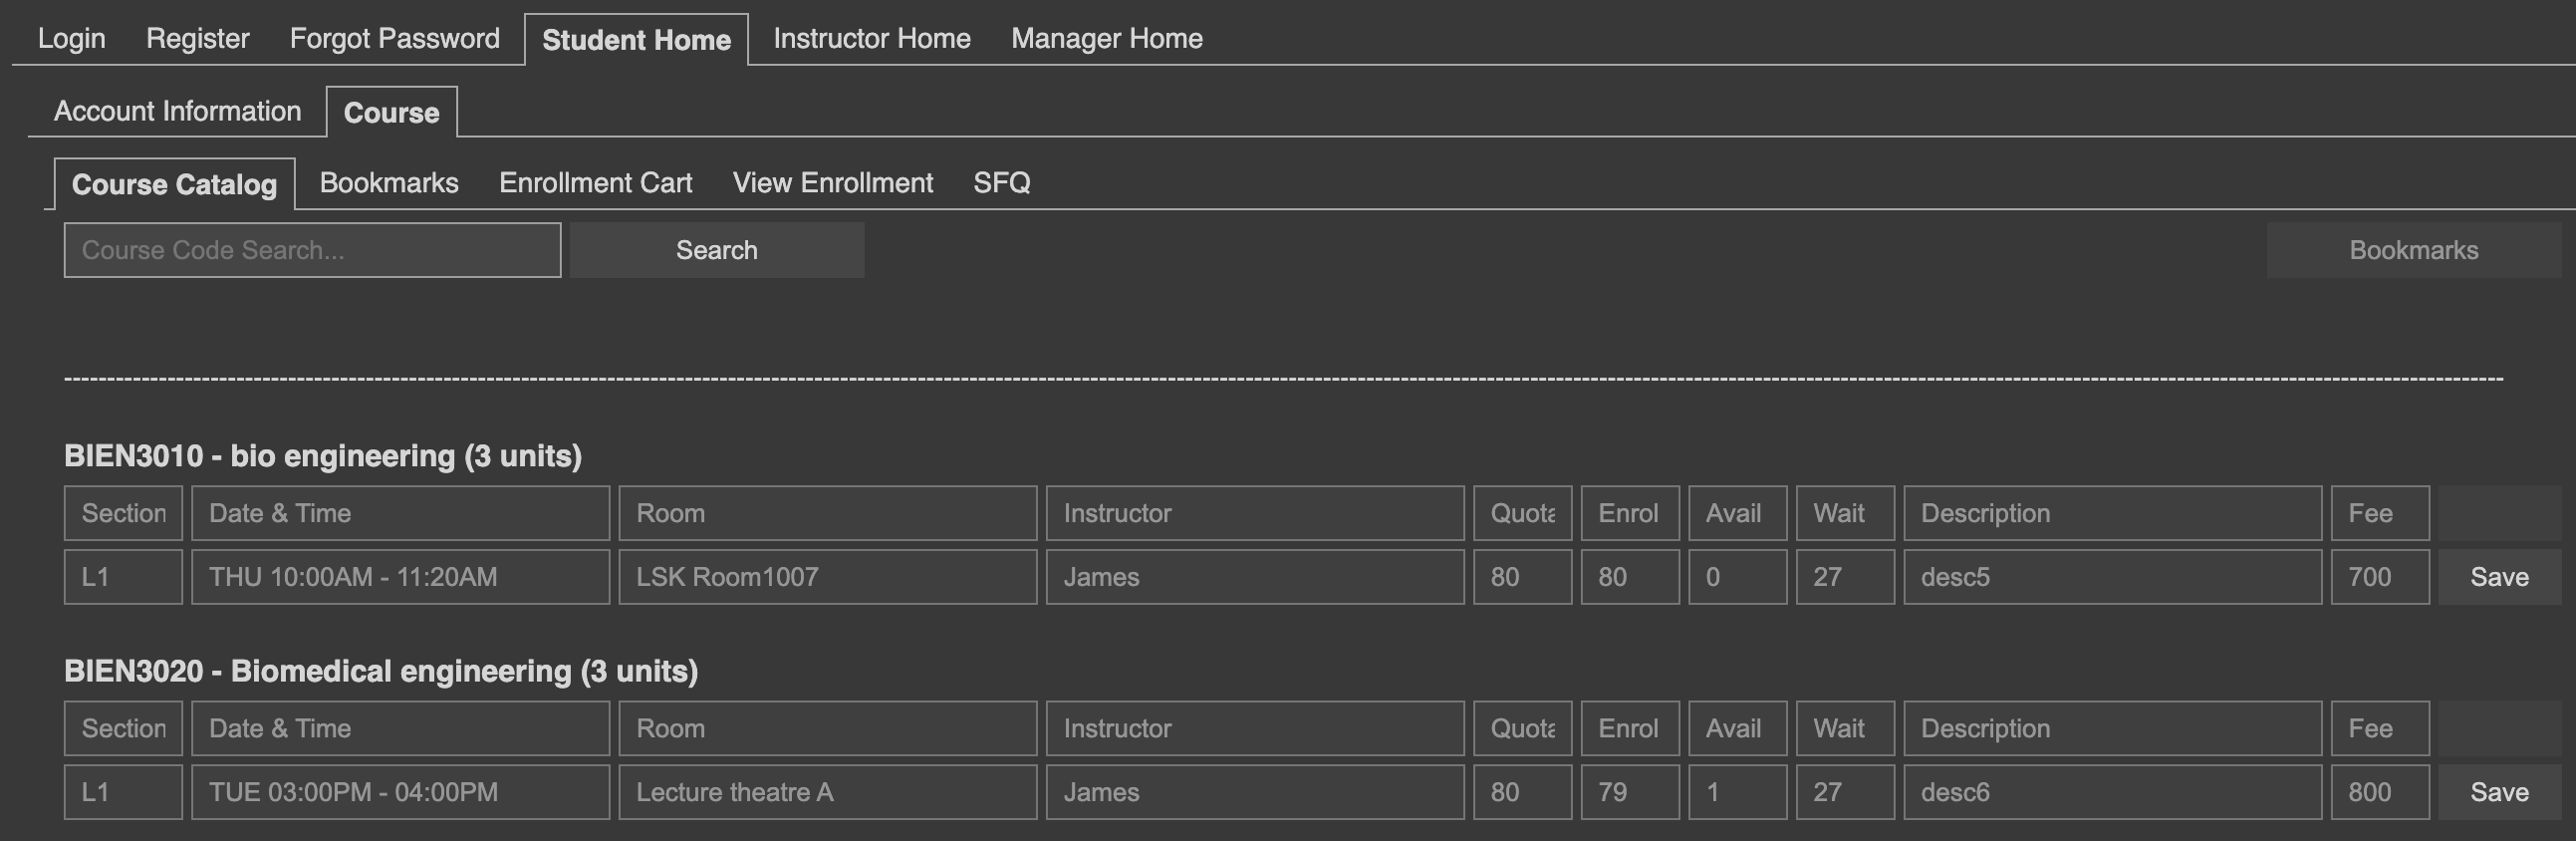Switch to the Bookmarks tab

[388, 183]
